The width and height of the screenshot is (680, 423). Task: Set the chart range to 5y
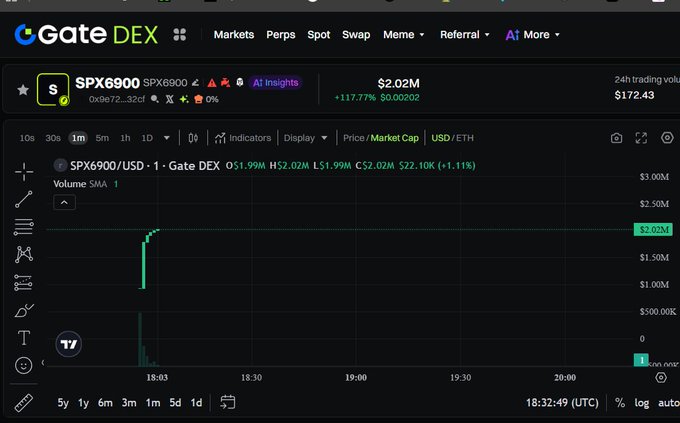point(63,403)
